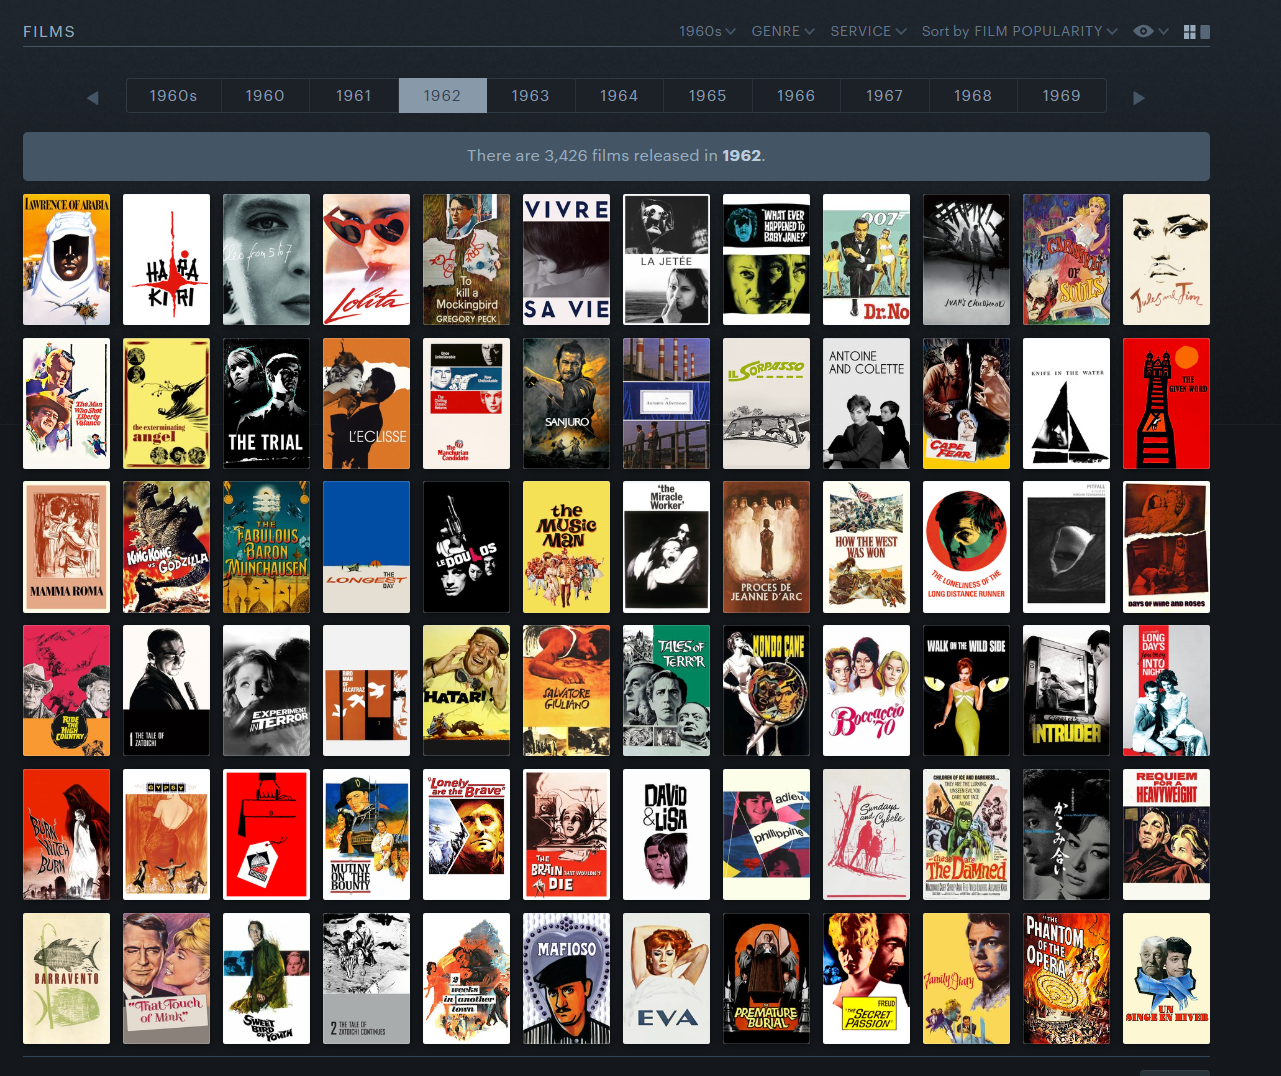The width and height of the screenshot is (1281, 1076).
Task: Click the FILMS section heading
Action: click(49, 32)
